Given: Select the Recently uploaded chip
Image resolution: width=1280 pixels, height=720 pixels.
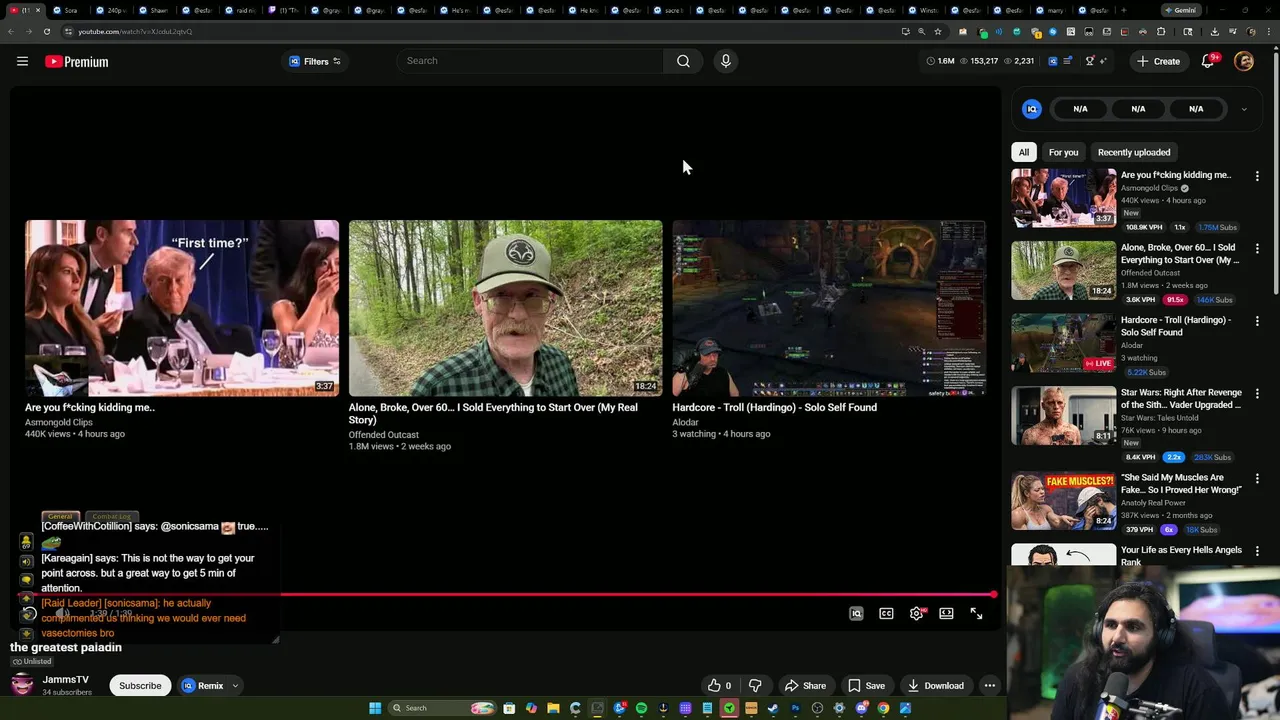Looking at the screenshot, I should click(x=1134, y=152).
